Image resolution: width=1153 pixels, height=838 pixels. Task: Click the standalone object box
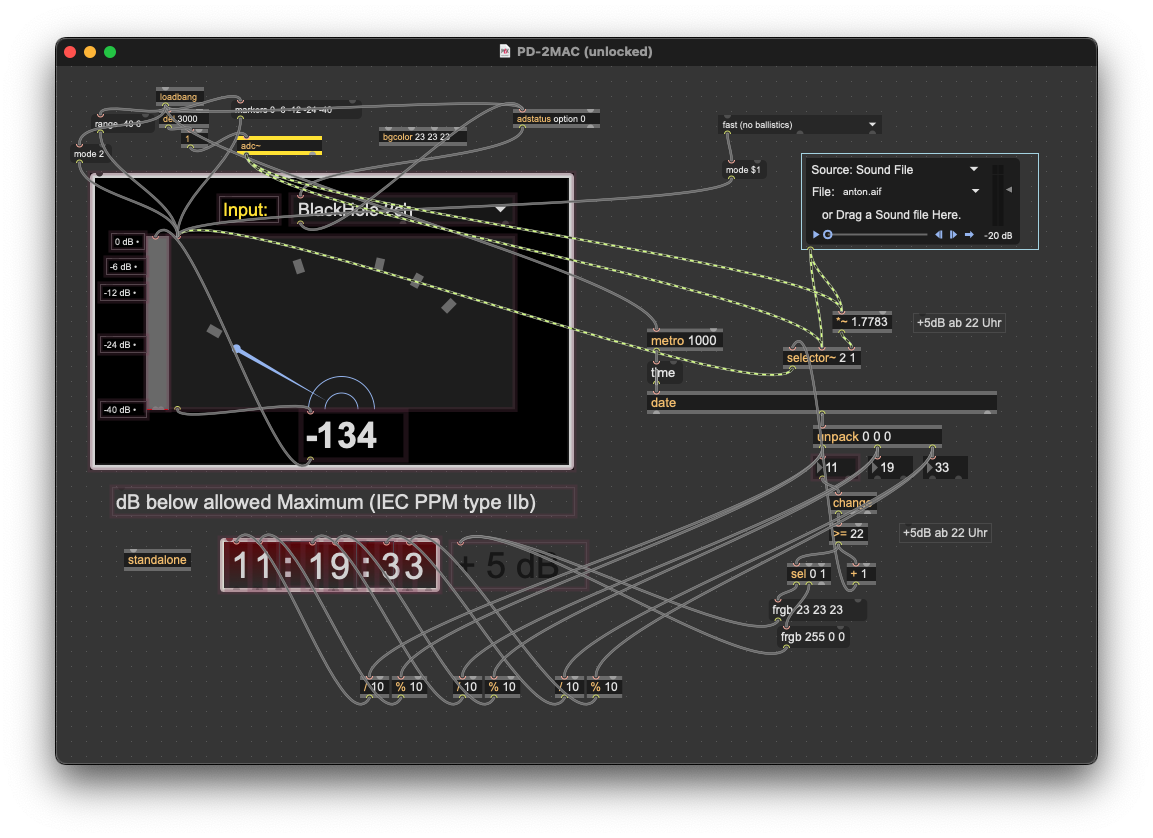coord(157,560)
